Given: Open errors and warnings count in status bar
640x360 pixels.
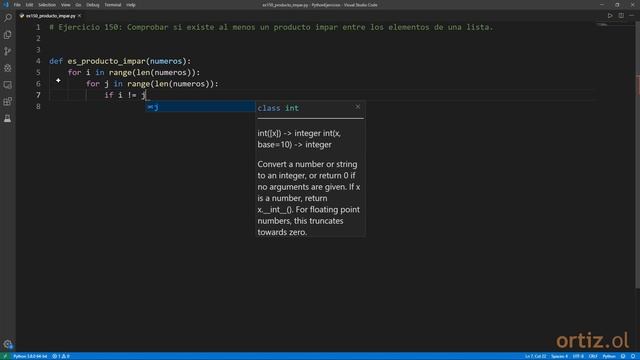Looking at the screenshot, I should pyautogui.click(x=61, y=356).
